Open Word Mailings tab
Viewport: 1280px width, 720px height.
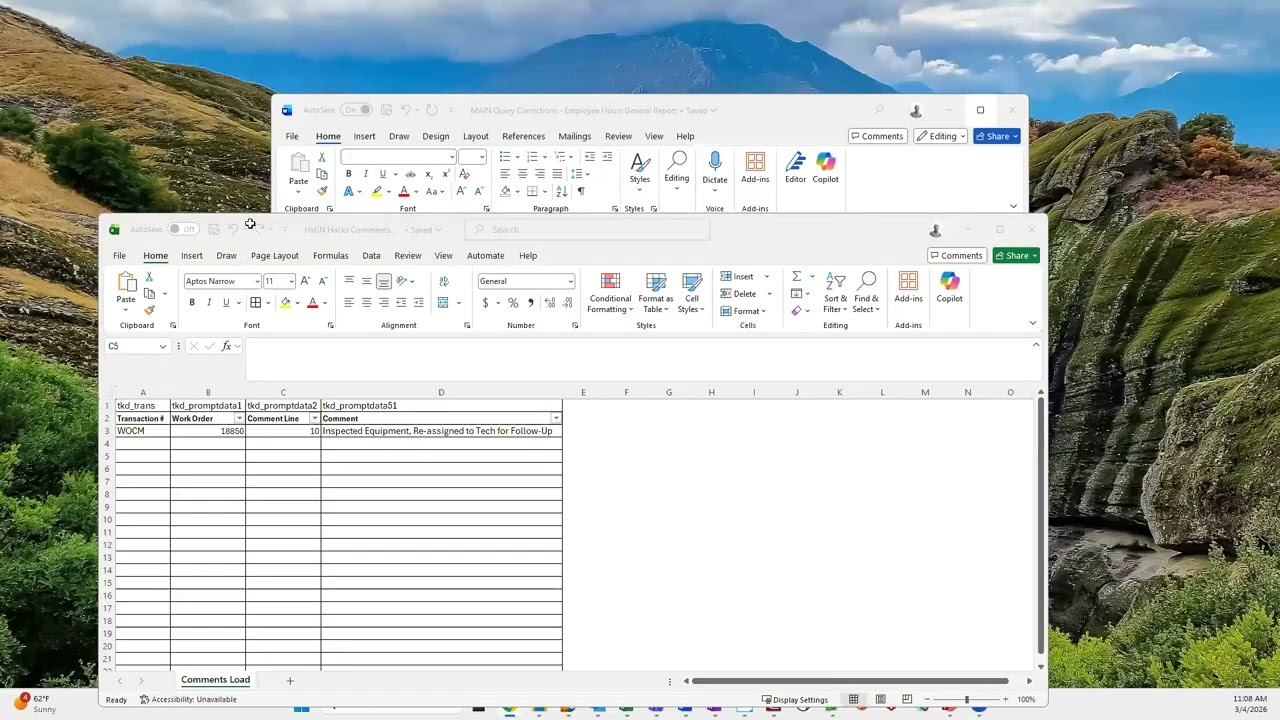(x=575, y=136)
